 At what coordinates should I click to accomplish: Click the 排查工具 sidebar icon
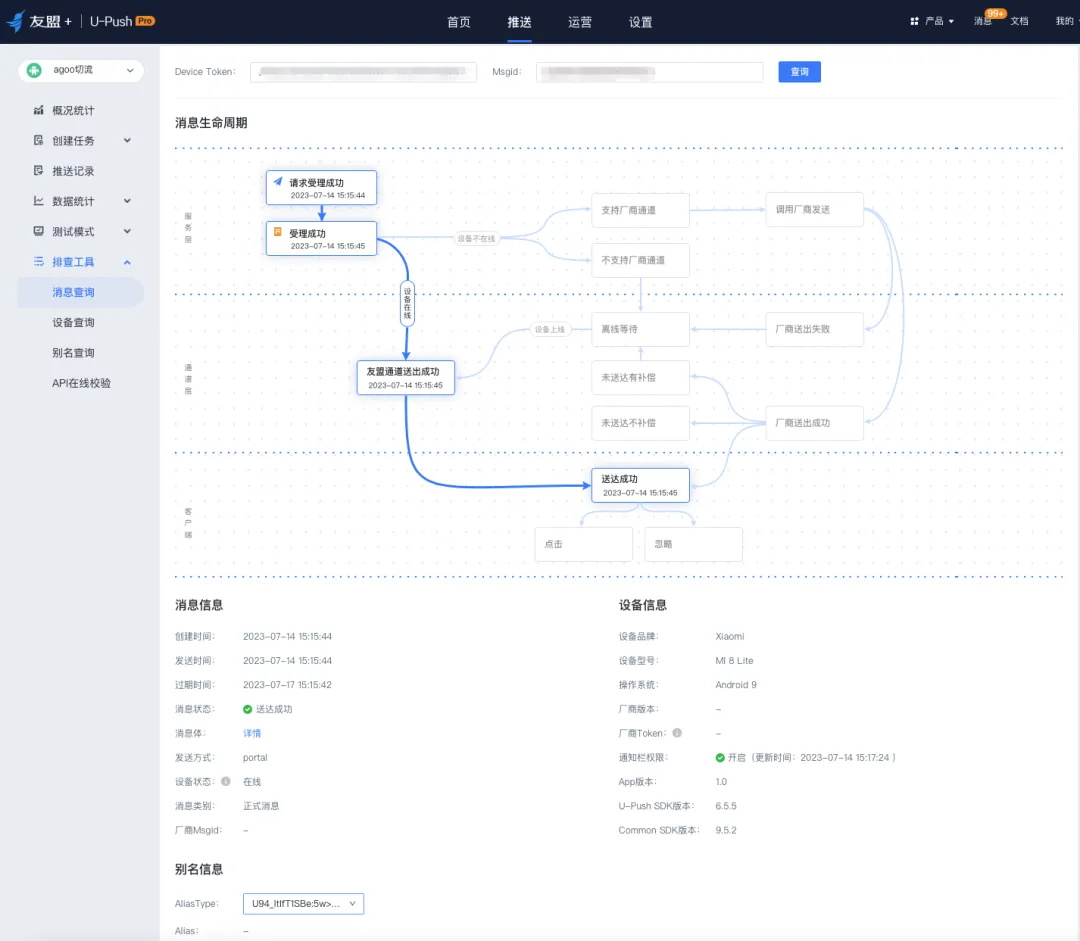click(x=40, y=261)
